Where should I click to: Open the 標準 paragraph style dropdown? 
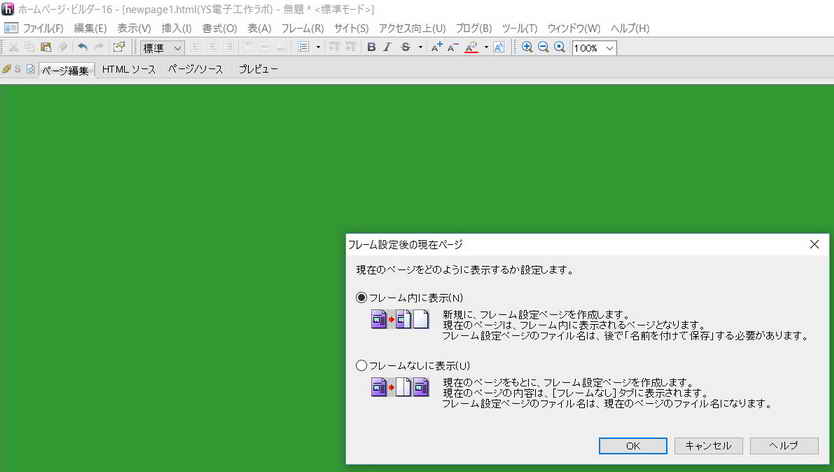tap(162, 47)
